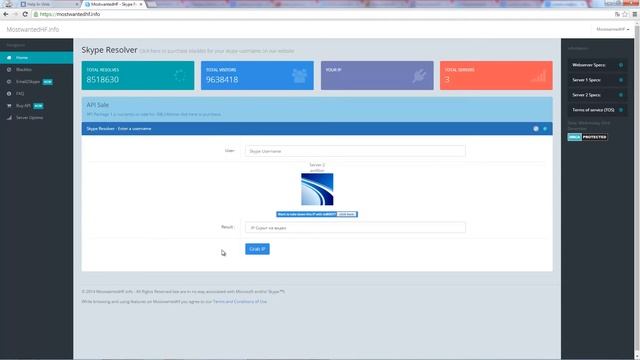Click the Skype Username input field
This screenshot has width=640, height=360.
tap(355, 151)
